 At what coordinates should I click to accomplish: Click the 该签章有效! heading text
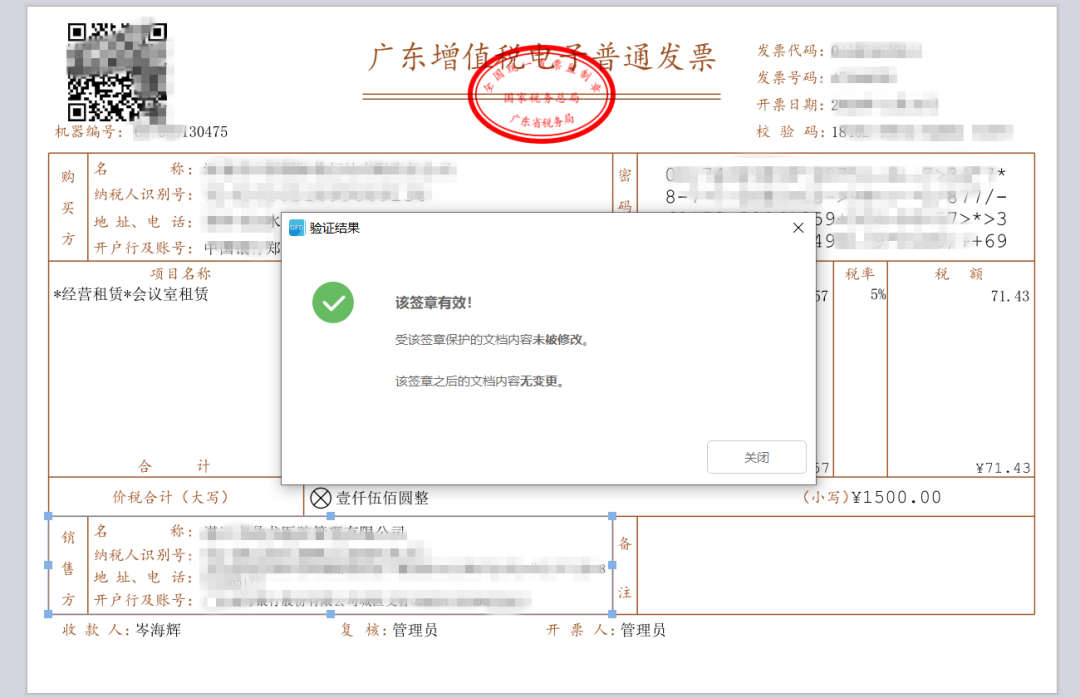click(433, 303)
